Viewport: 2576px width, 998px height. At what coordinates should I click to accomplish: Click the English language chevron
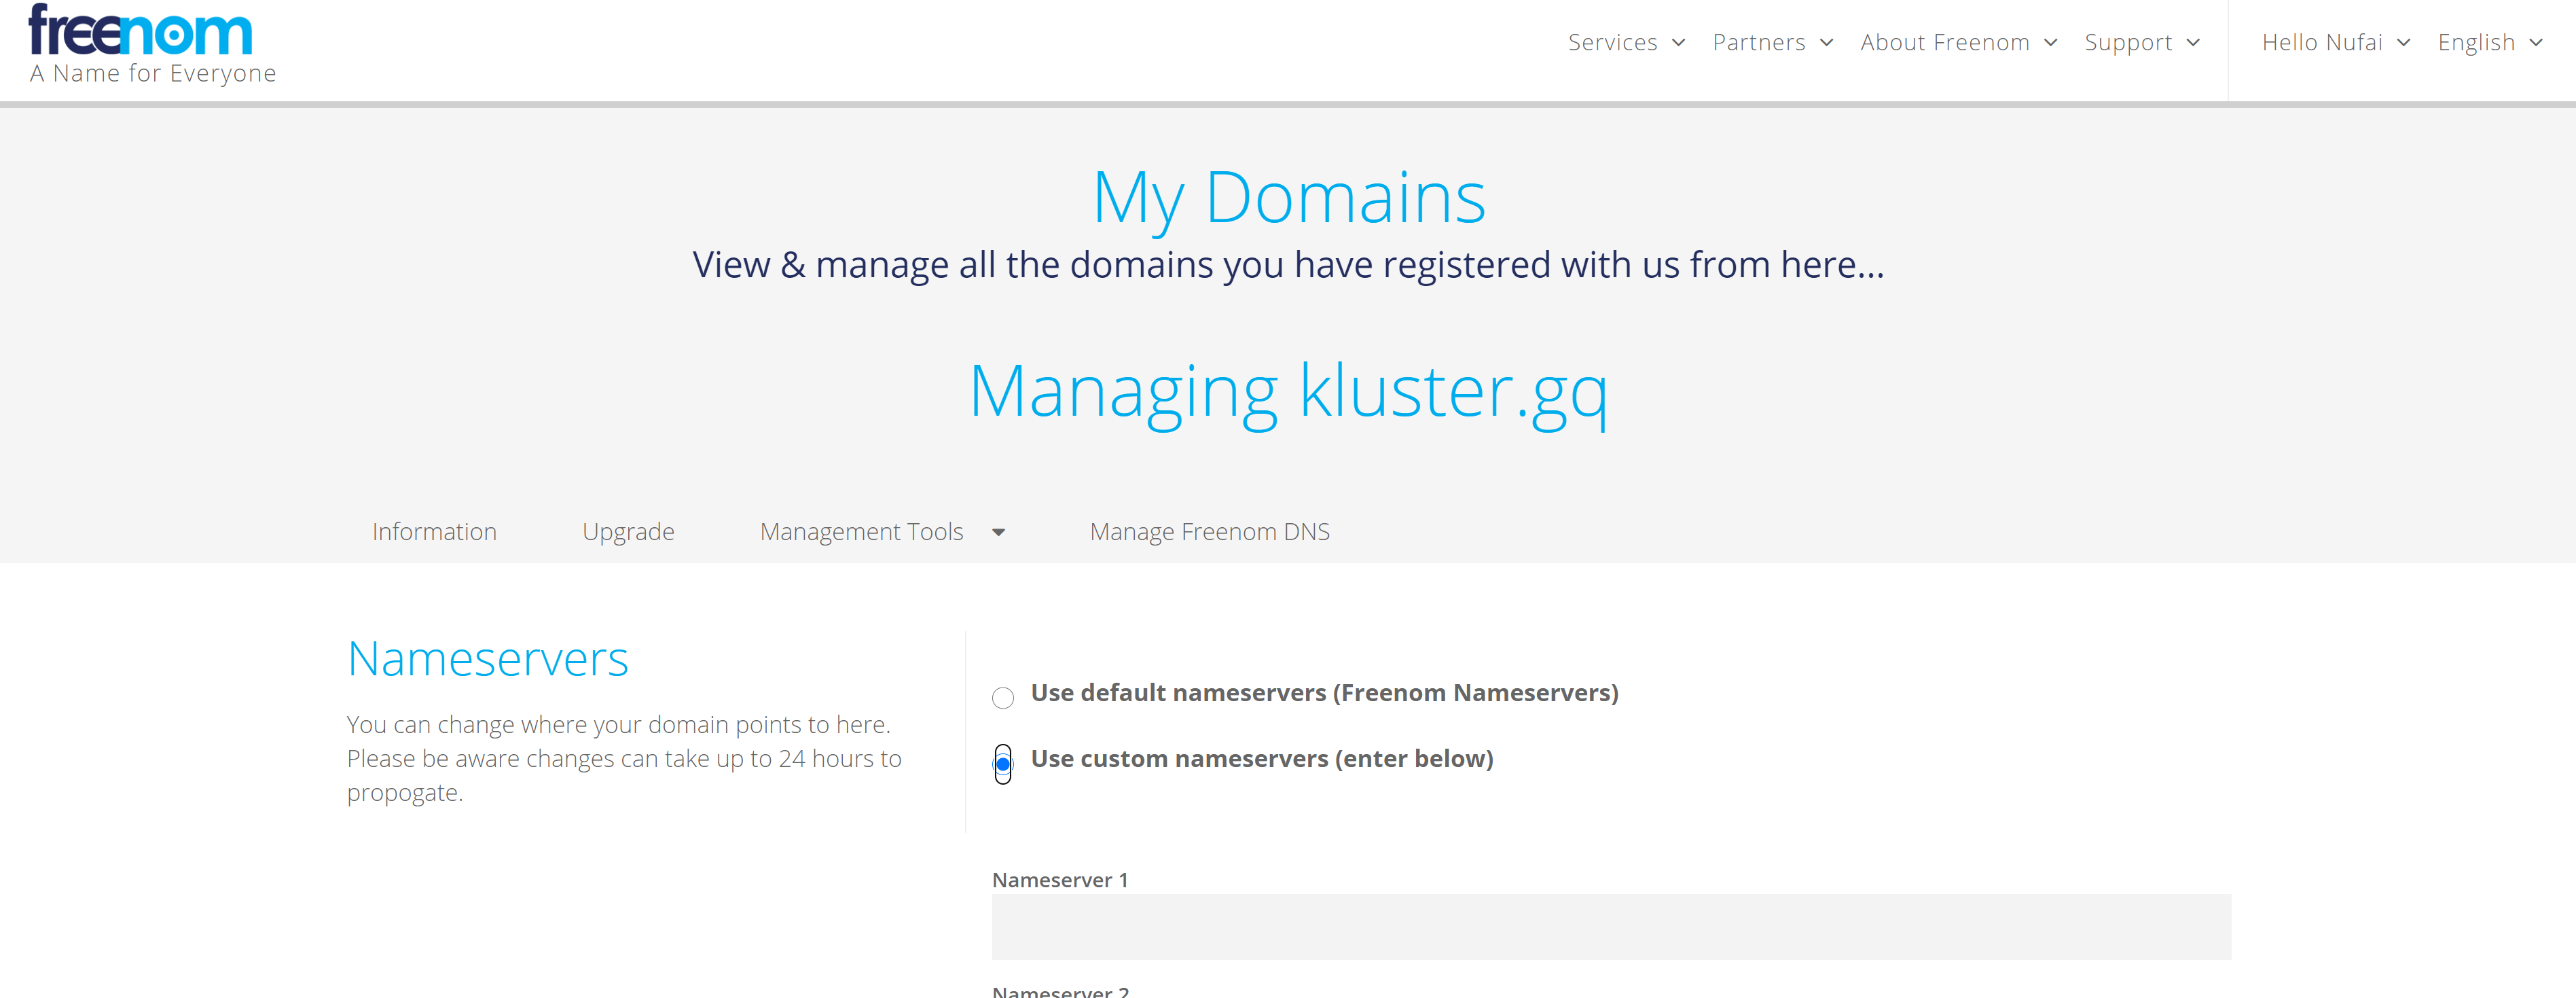(x=2535, y=43)
